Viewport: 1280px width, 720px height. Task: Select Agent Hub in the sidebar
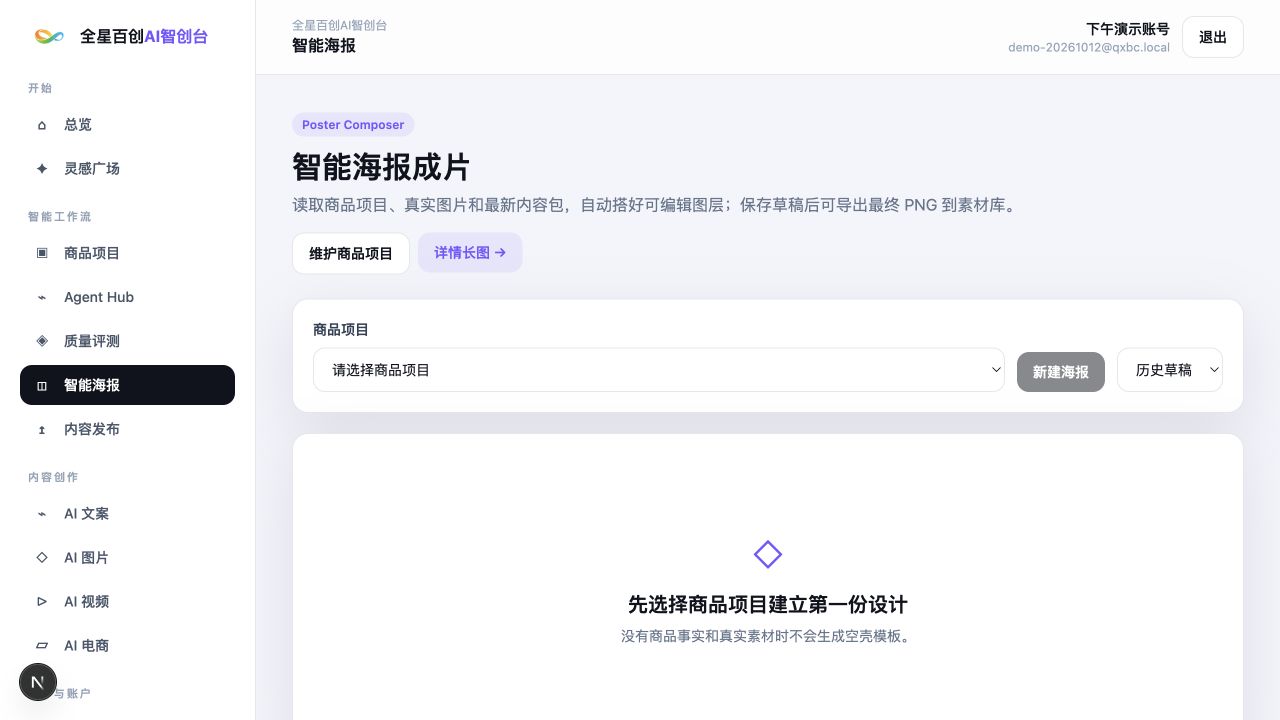128,297
